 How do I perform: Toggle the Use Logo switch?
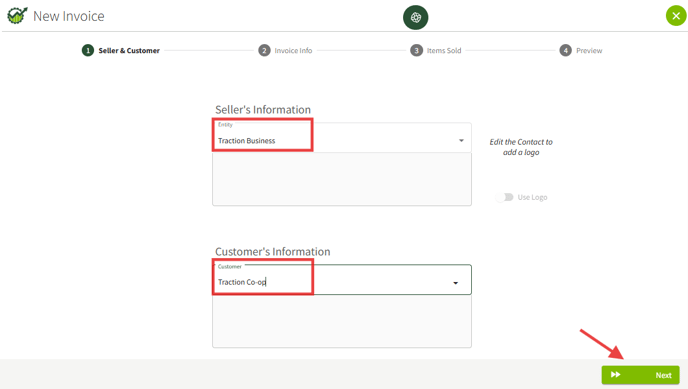pyautogui.click(x=505, y=197)
